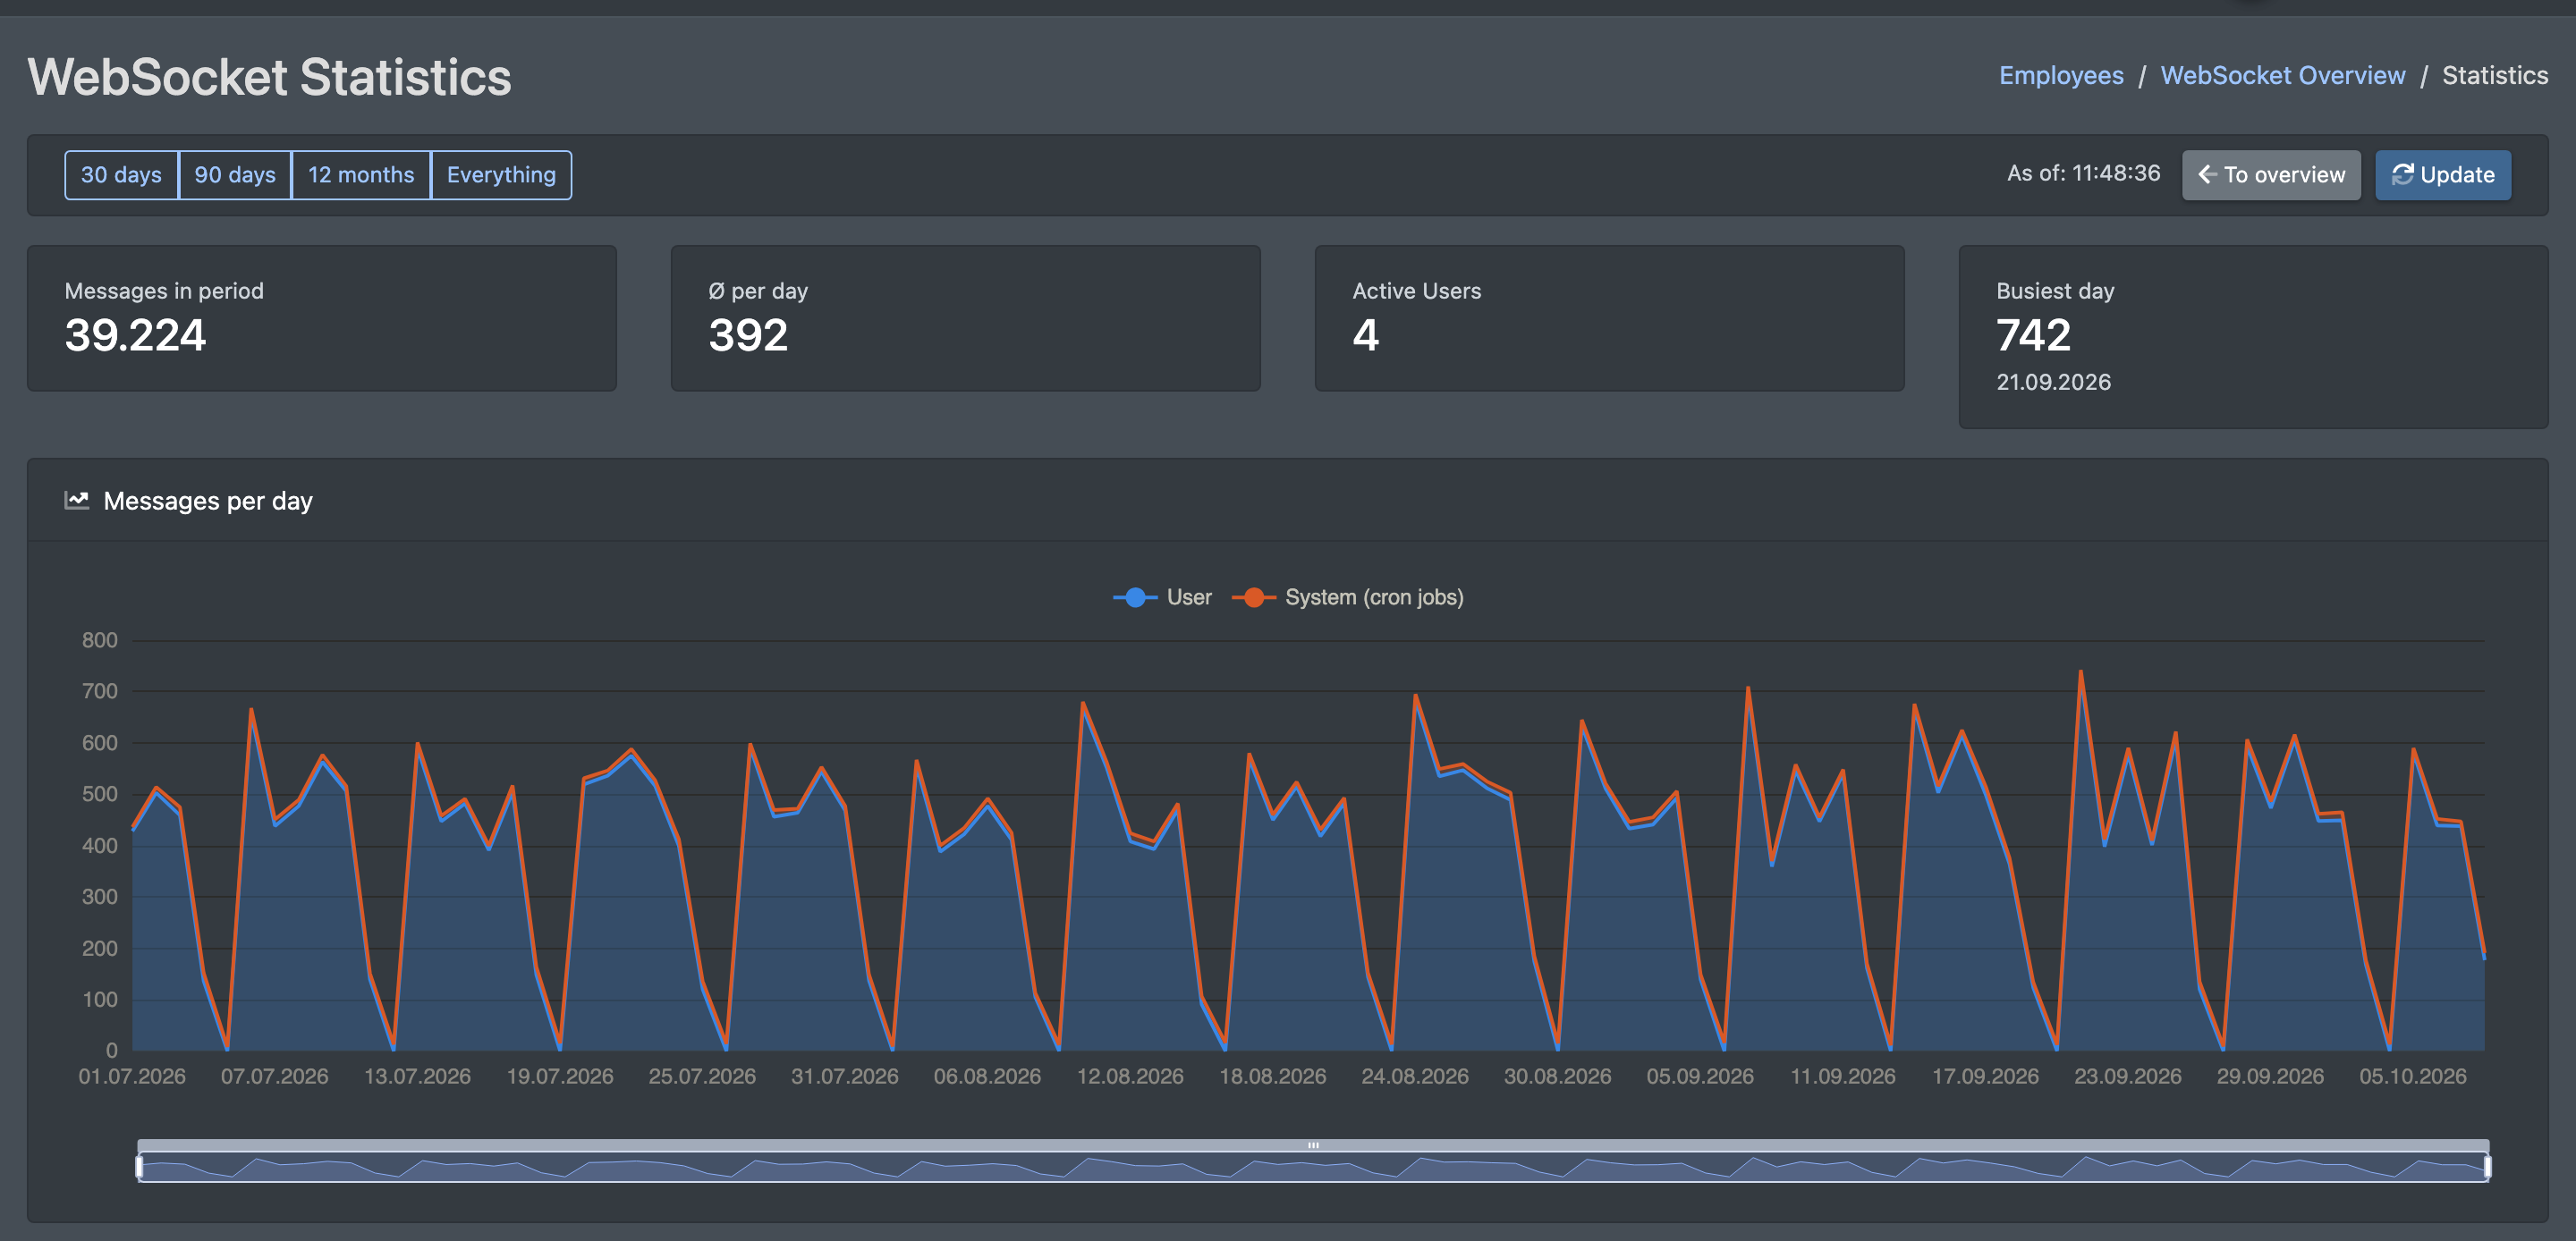Click the As of: 11:48:36 timestamp

(2084, 173)
